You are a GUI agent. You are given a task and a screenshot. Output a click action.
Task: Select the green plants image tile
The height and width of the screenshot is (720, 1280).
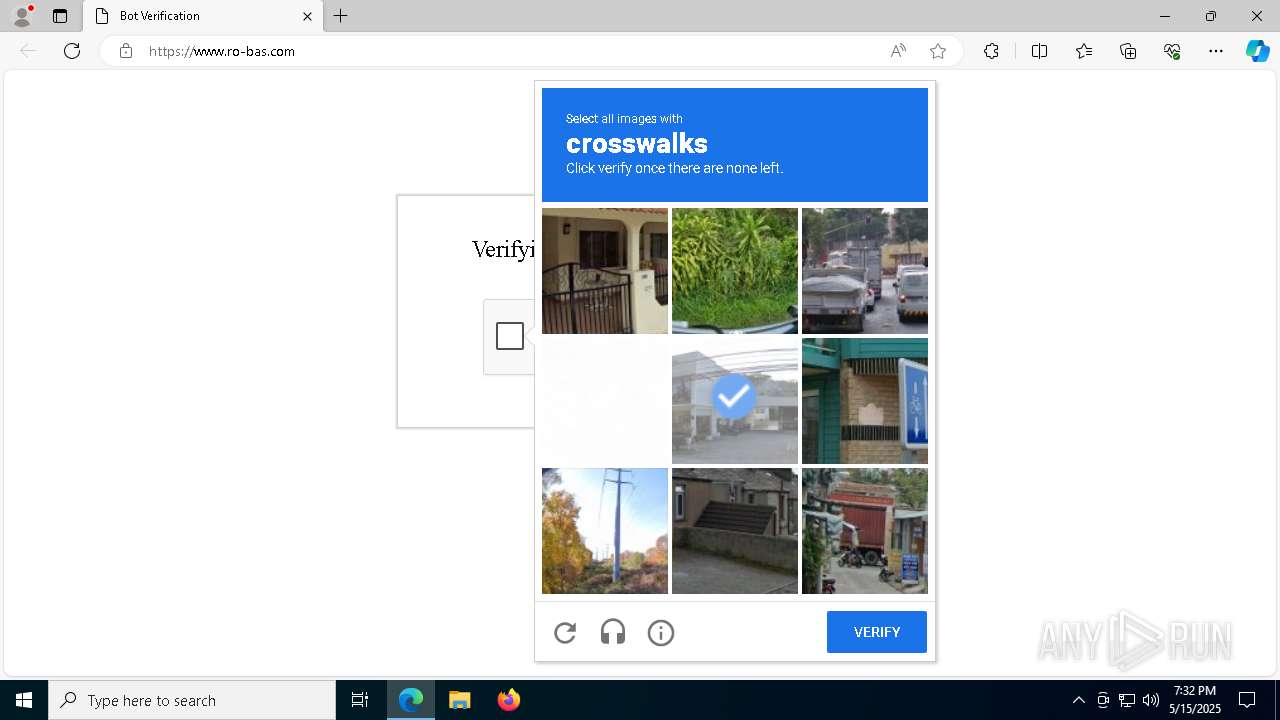click(x=735, y=271)
